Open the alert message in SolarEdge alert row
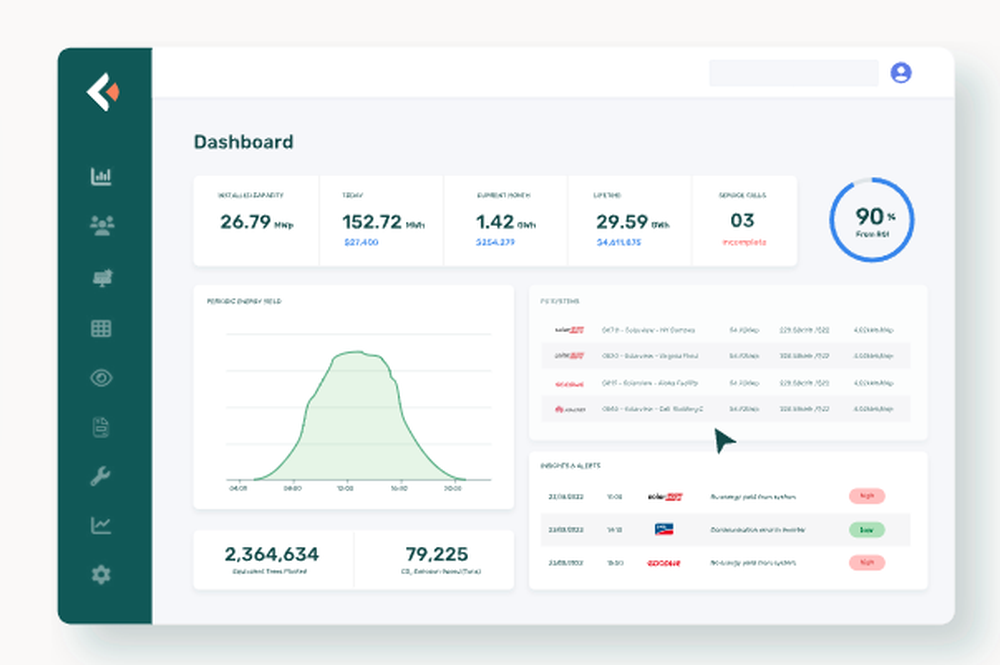 point(753,497)
